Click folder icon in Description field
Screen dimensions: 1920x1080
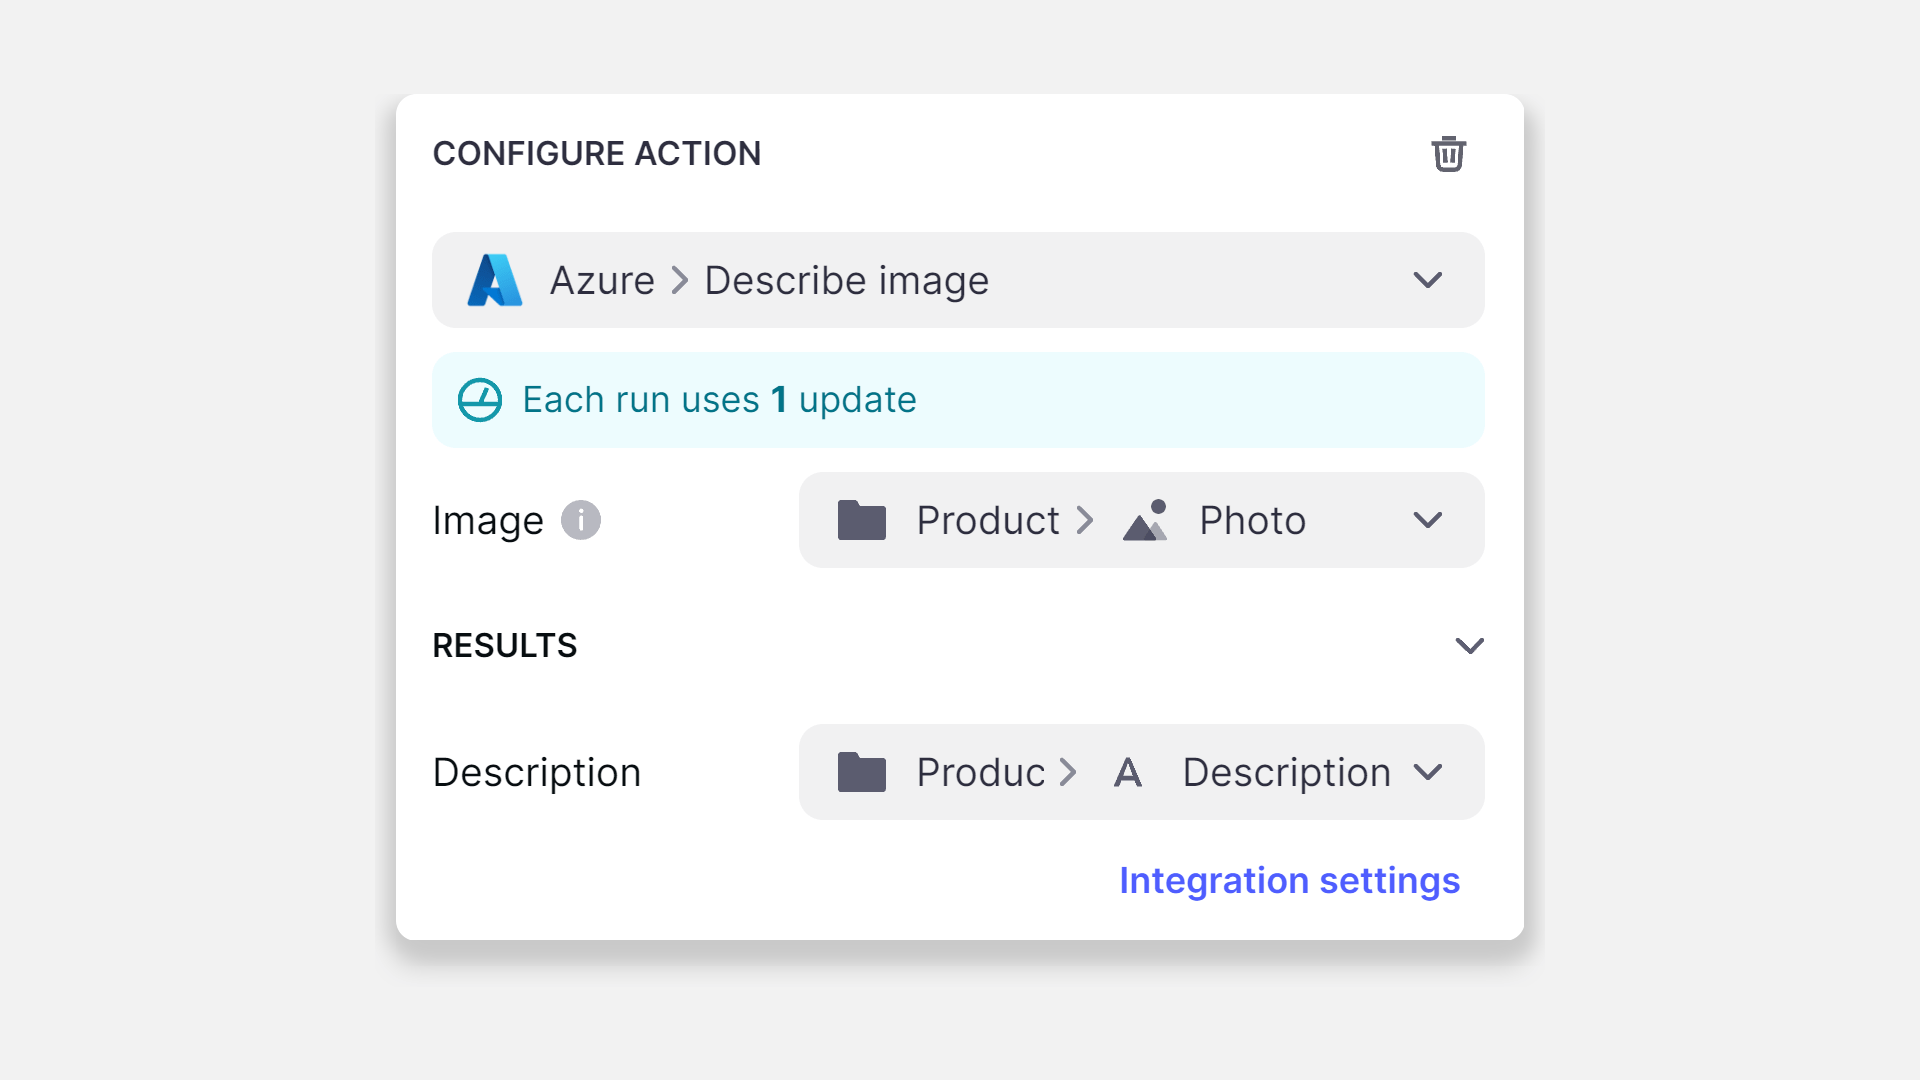[x=862, y=772]
